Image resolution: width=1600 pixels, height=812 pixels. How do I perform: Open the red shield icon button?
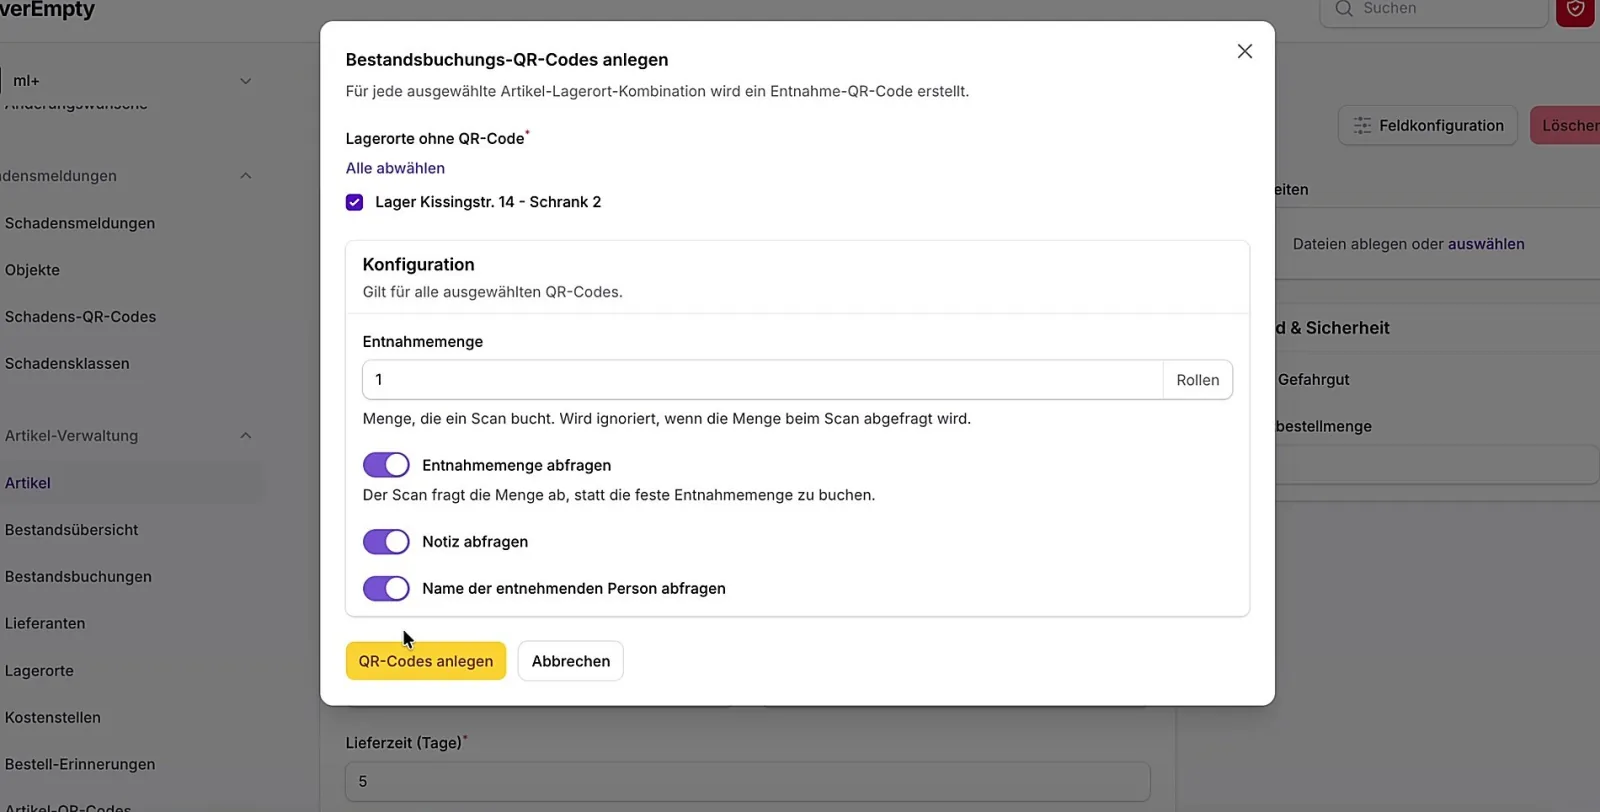pyautogui.click(x=1575, y=10)
